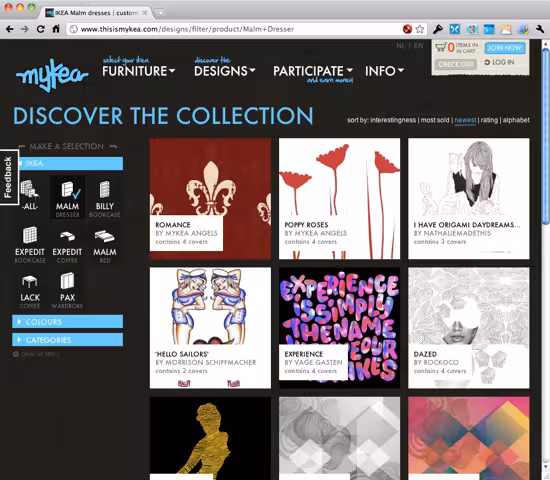Expand the CATEGORIES filter section

tap(68, 340)
